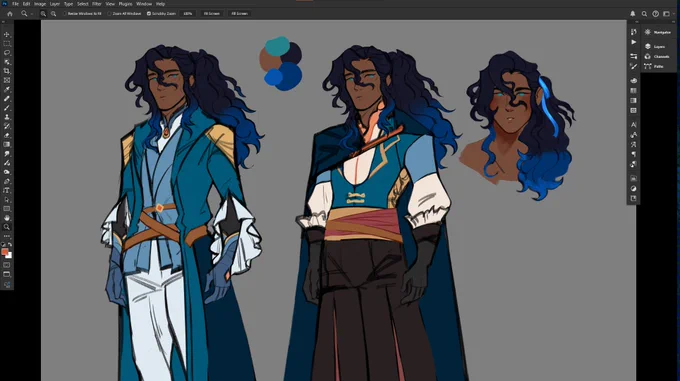This screenshot has width=680, height=381.
Task: Open the Brush Settings panel icon
Action: click(x=634, y=66)
